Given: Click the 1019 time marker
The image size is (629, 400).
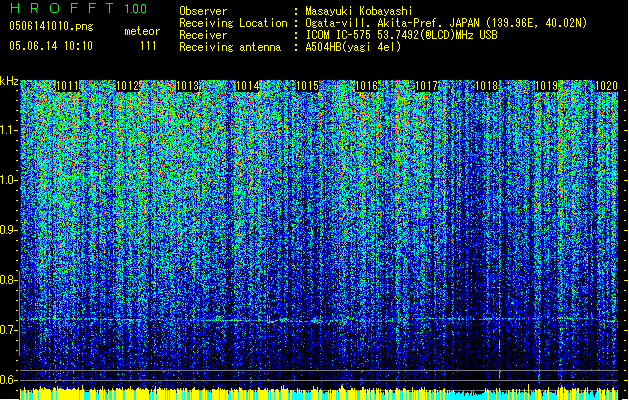Looking at the screenshot, I should click(x=546, y=86).
